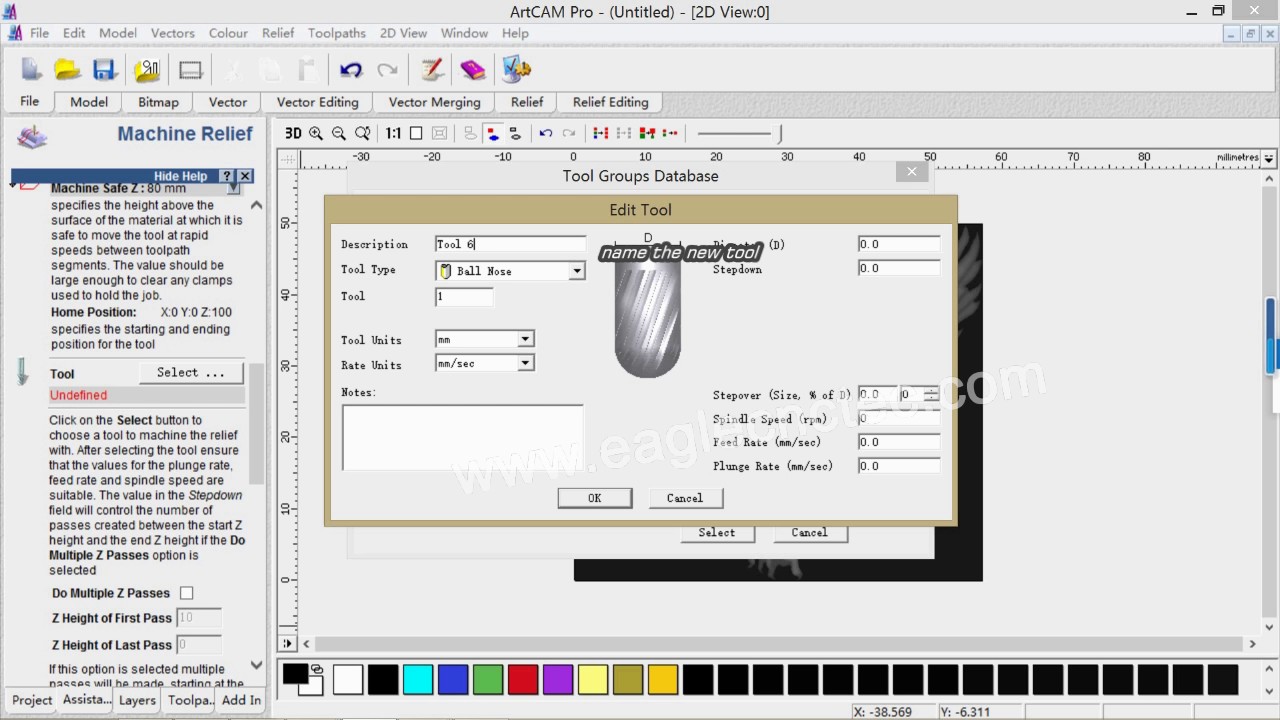Open the purple Help book icon

click(x=473, y=69)
